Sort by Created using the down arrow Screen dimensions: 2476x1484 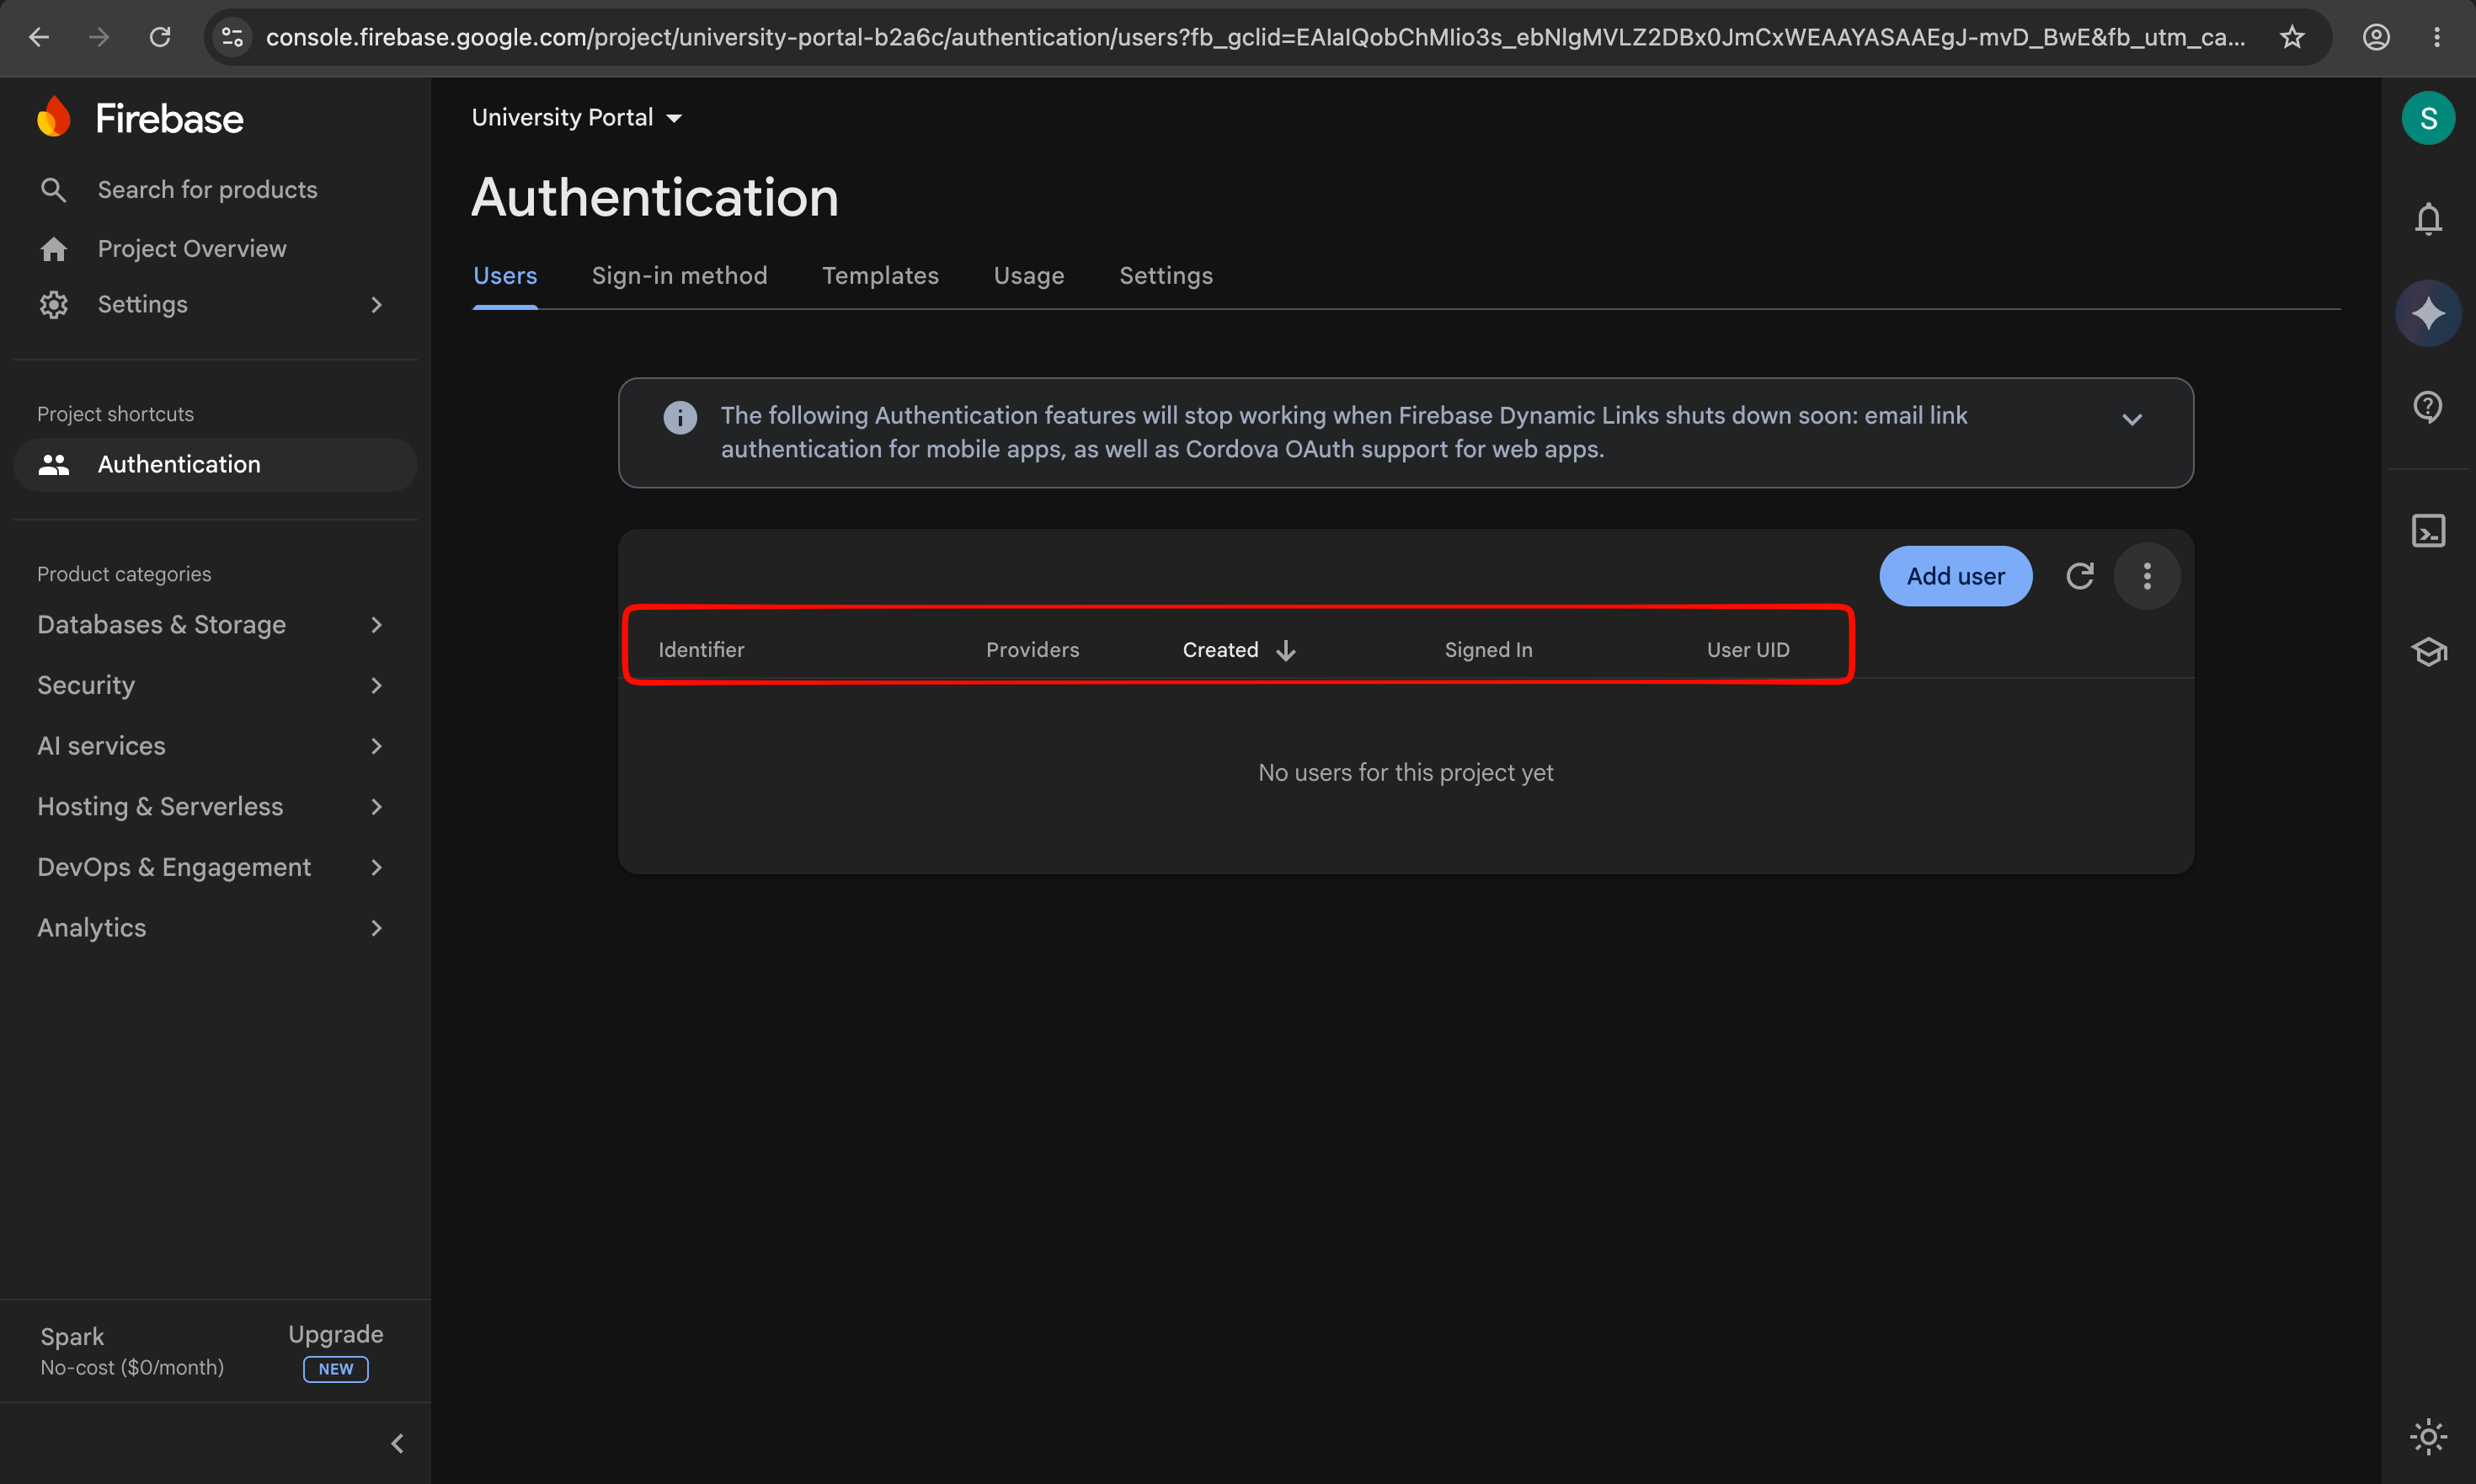pos(1286,650)
